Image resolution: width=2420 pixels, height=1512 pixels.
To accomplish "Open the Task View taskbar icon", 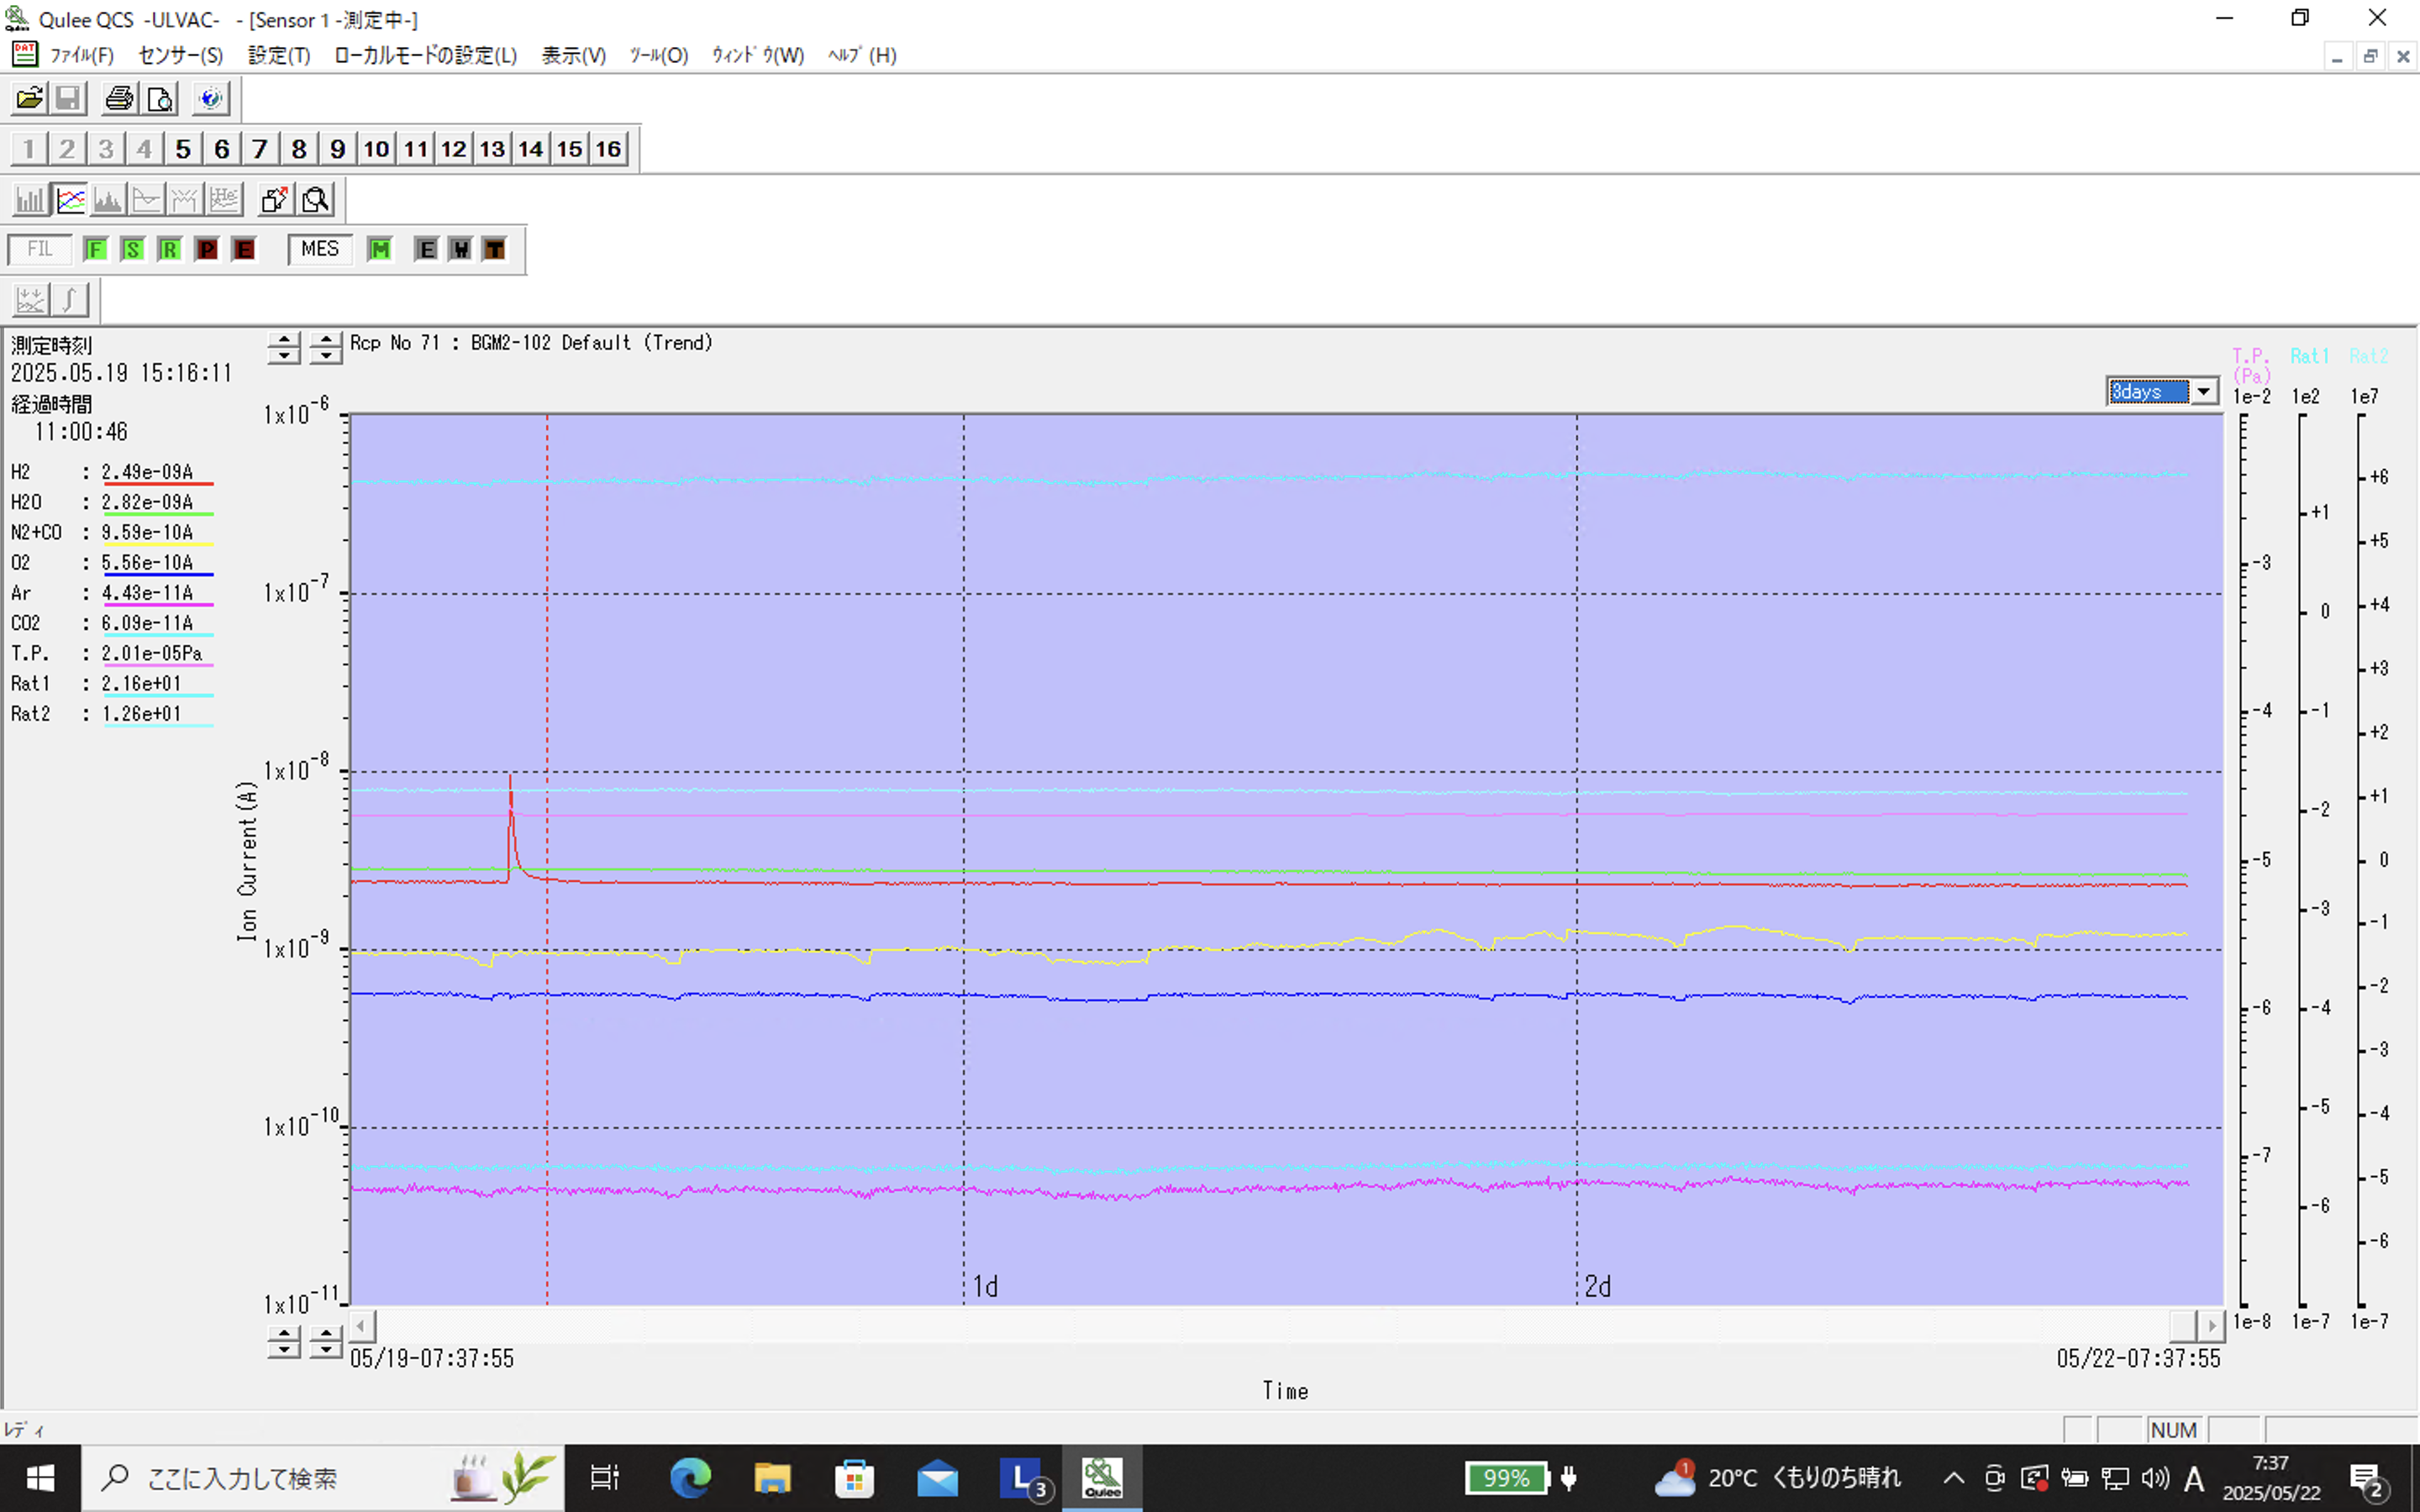I will click(605, 1477).
